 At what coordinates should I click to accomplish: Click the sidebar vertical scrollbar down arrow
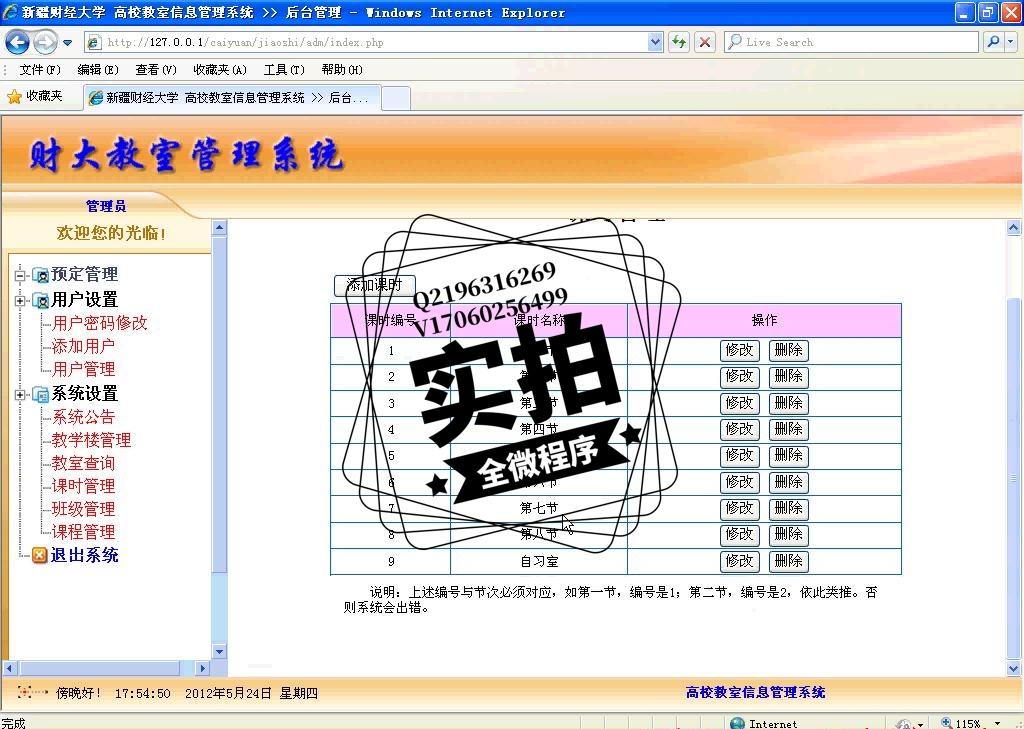(219, 652)
